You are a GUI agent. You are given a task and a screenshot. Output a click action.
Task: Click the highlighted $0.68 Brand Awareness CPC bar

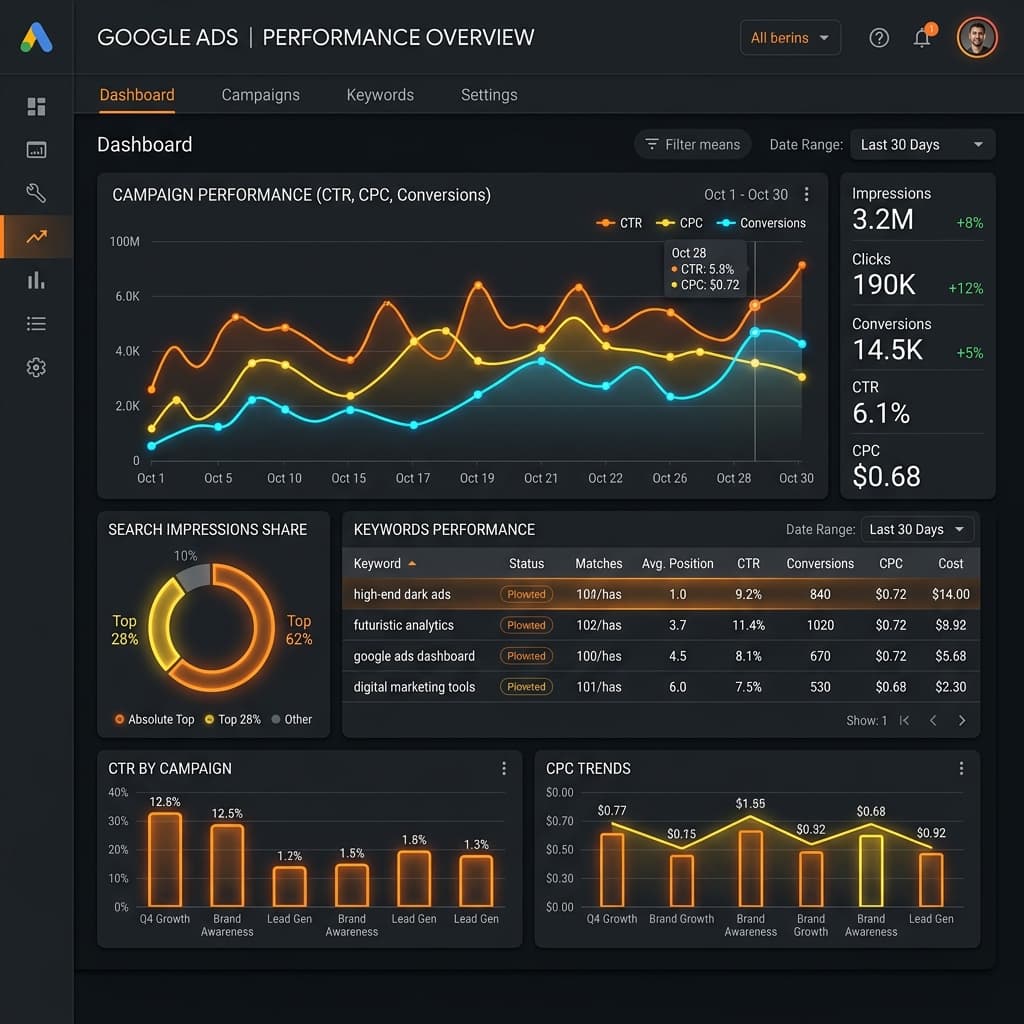[x=871, y=871]
